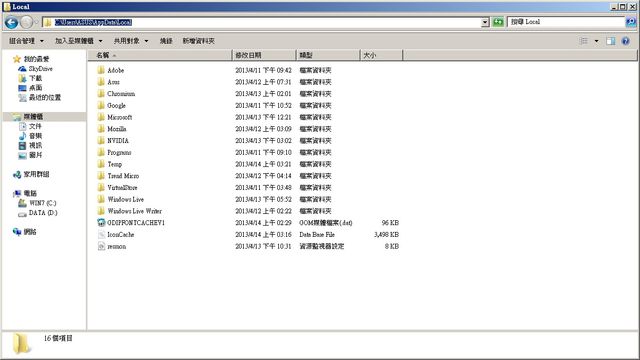Open 音樂 music library
The height and width of the screenshot is (360, 640).
[x=30, y=136]
